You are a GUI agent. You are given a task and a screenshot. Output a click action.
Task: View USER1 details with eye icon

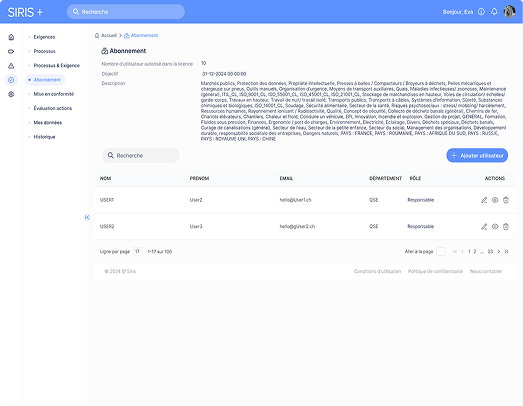tap(495, 200)
